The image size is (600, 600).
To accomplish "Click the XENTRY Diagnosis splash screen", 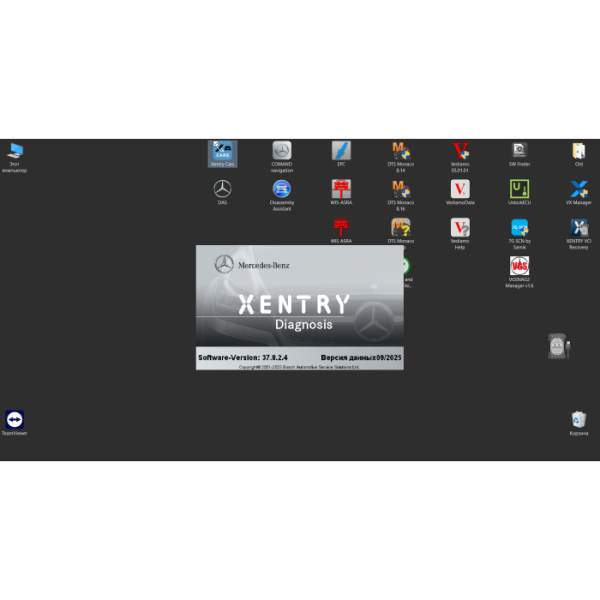I will point(299,305).
